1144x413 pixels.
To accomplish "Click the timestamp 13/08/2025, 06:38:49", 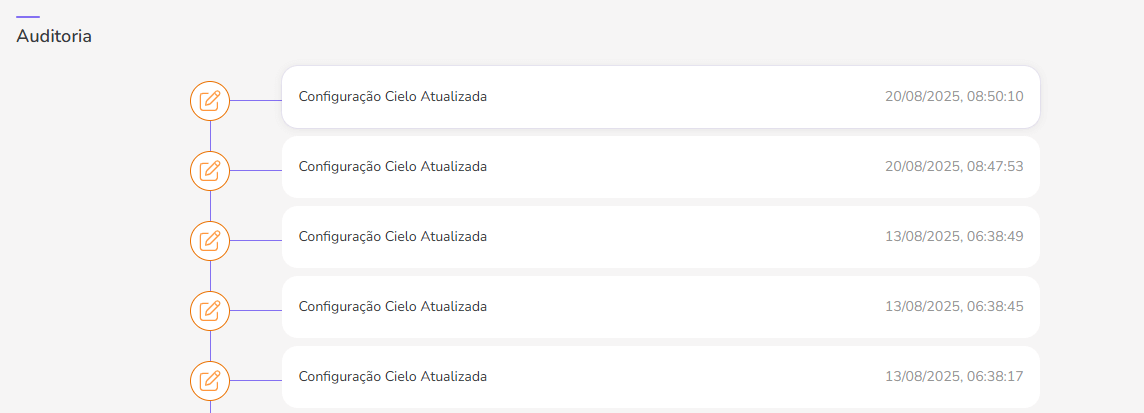I will 954,237.
